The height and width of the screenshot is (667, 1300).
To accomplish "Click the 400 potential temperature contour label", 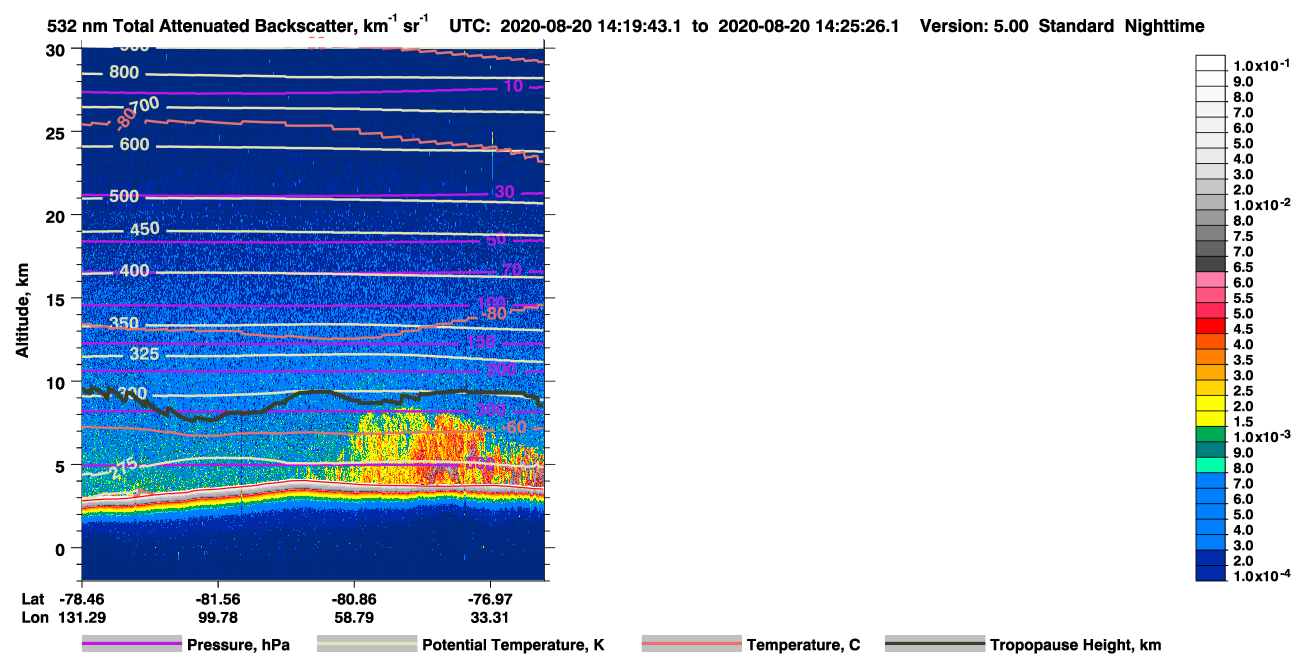I will click(134, 271).
